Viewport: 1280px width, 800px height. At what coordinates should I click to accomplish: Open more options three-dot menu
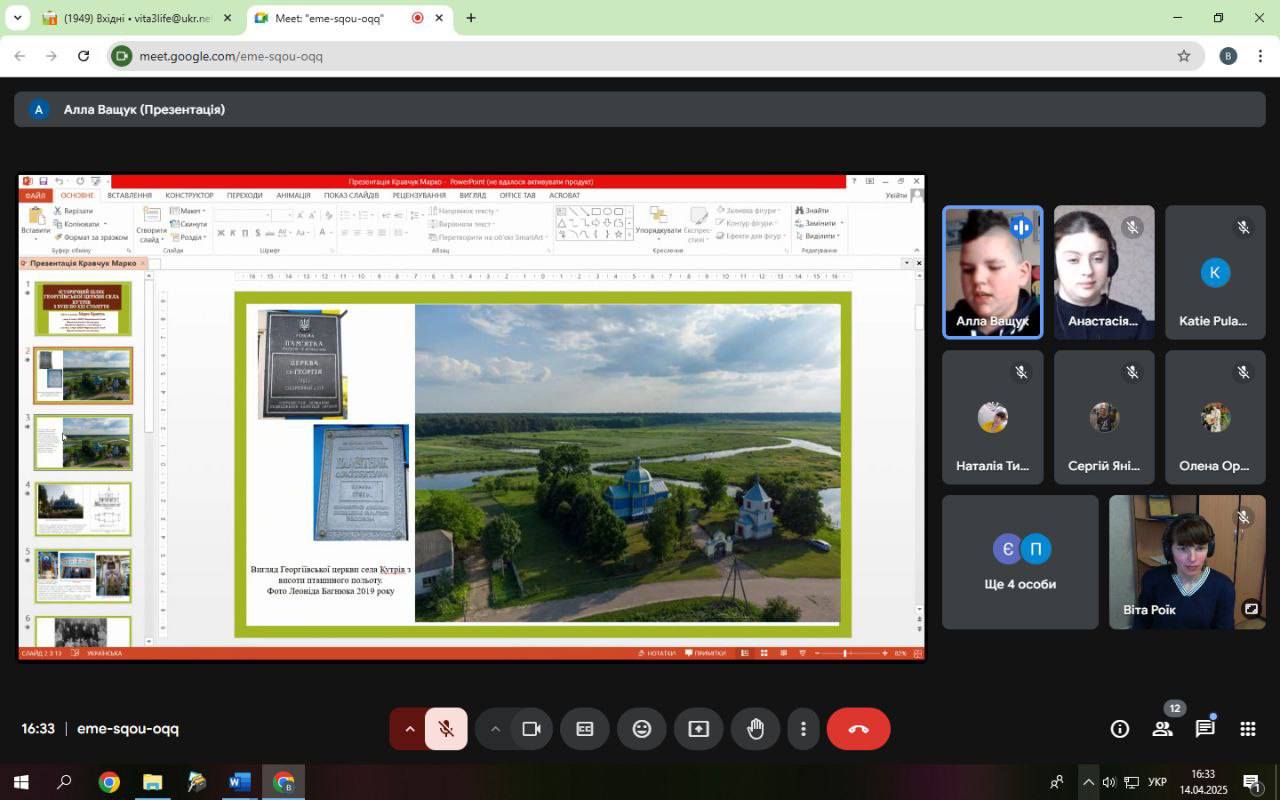pos(803,729)
